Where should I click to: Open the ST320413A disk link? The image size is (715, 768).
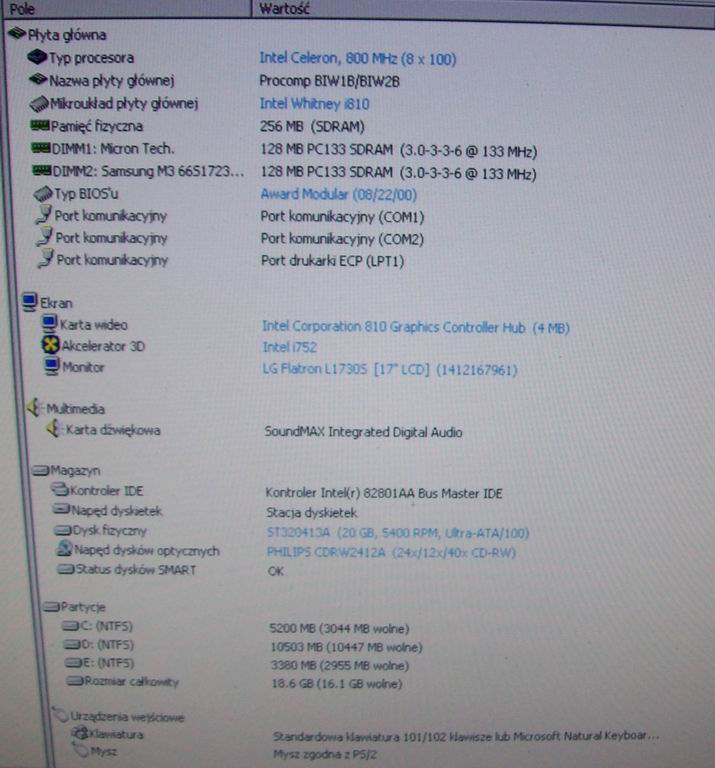coord(398,532)
